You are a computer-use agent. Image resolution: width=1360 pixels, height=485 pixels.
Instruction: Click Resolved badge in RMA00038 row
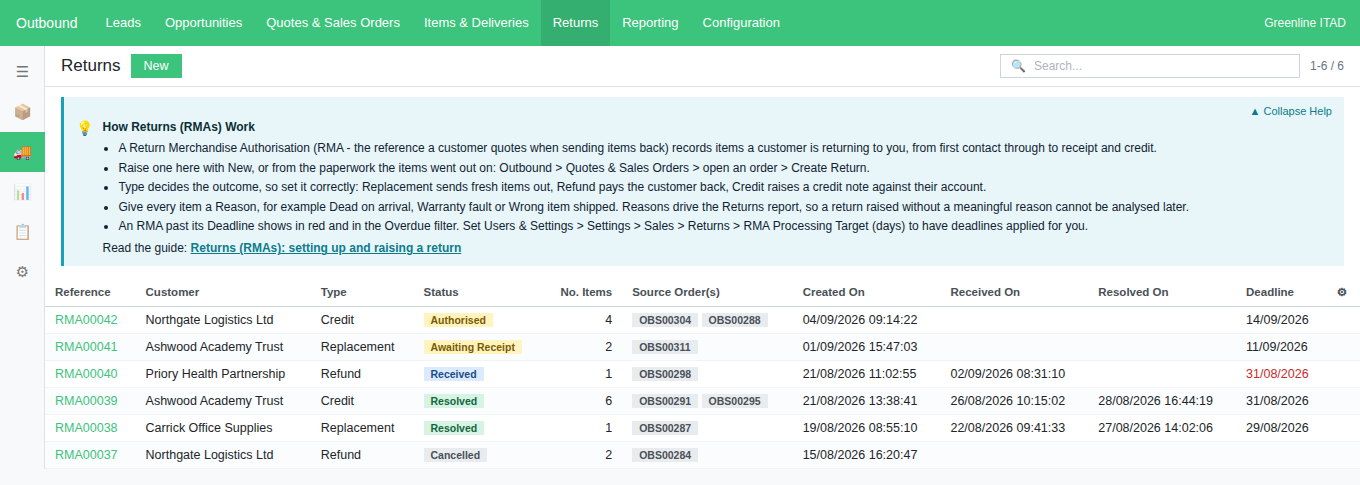coord(454,428)
